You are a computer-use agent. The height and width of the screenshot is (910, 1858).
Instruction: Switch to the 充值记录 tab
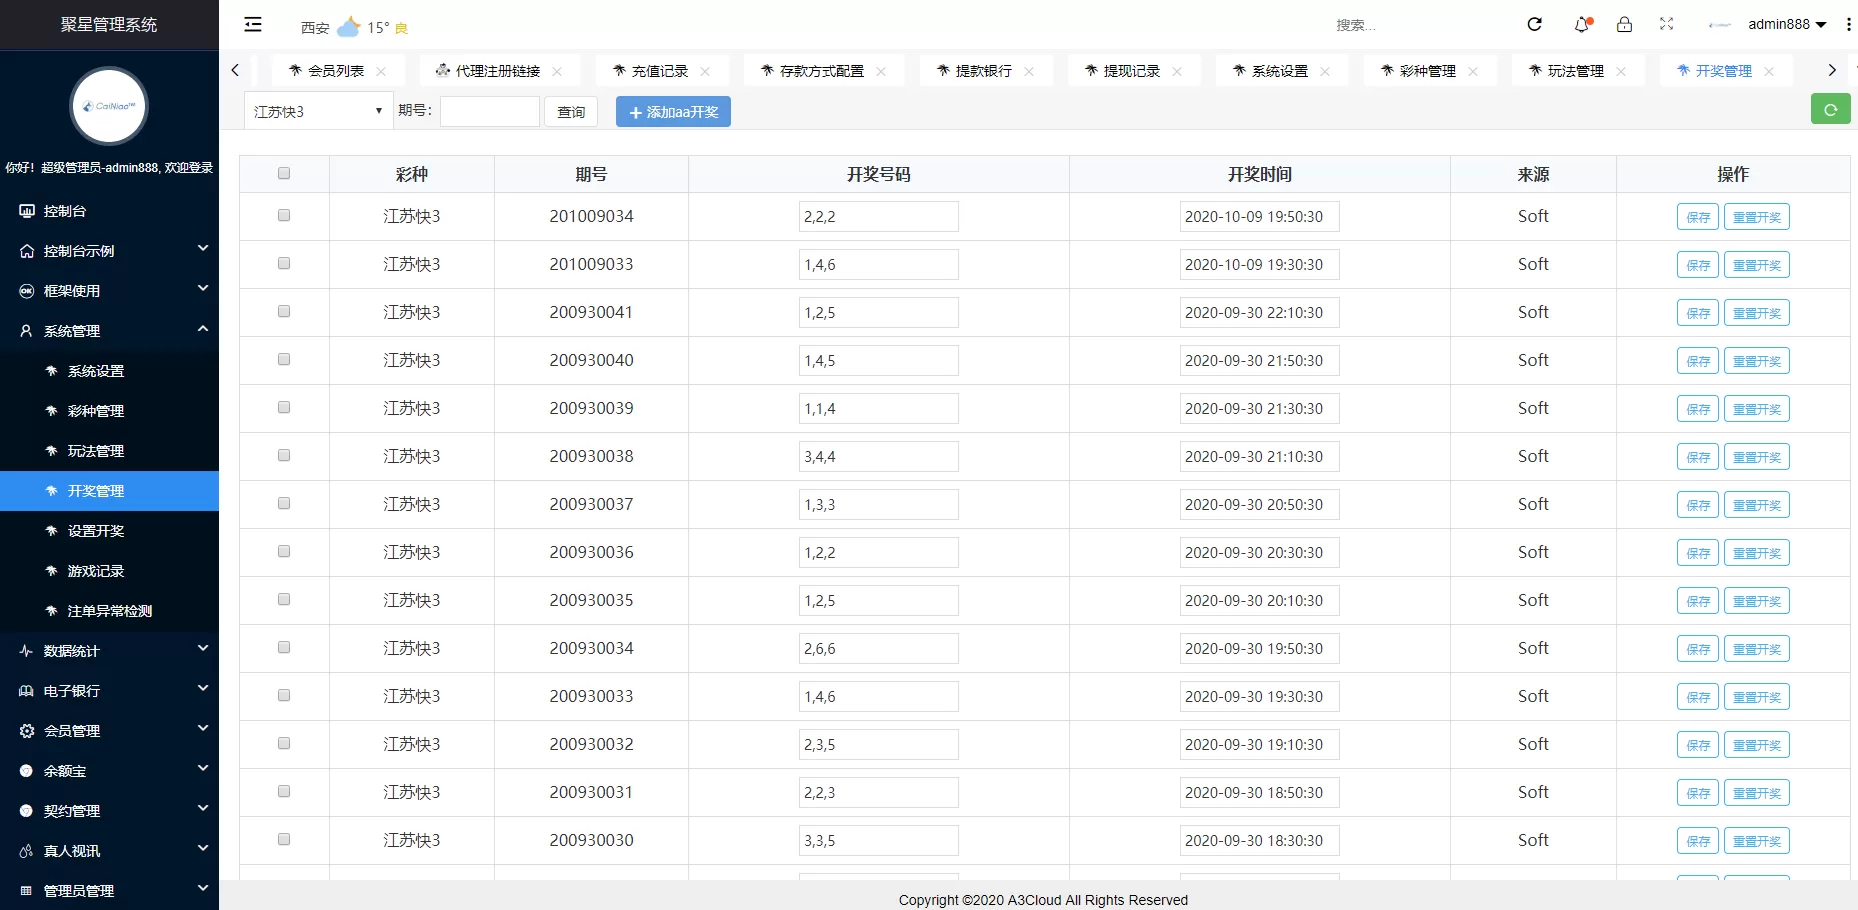tap(659, 72)
